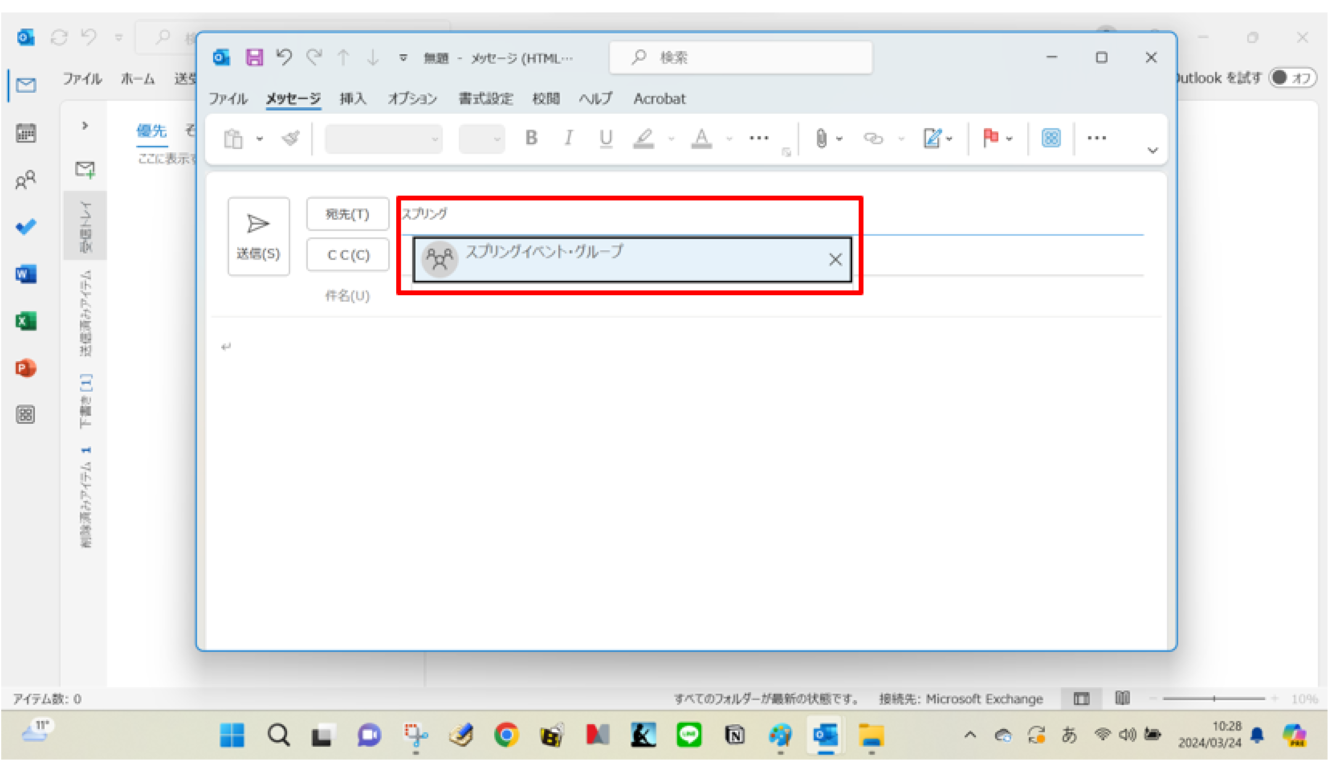
Task: Click the 宛先(T) recipient button
Action: 347,214
